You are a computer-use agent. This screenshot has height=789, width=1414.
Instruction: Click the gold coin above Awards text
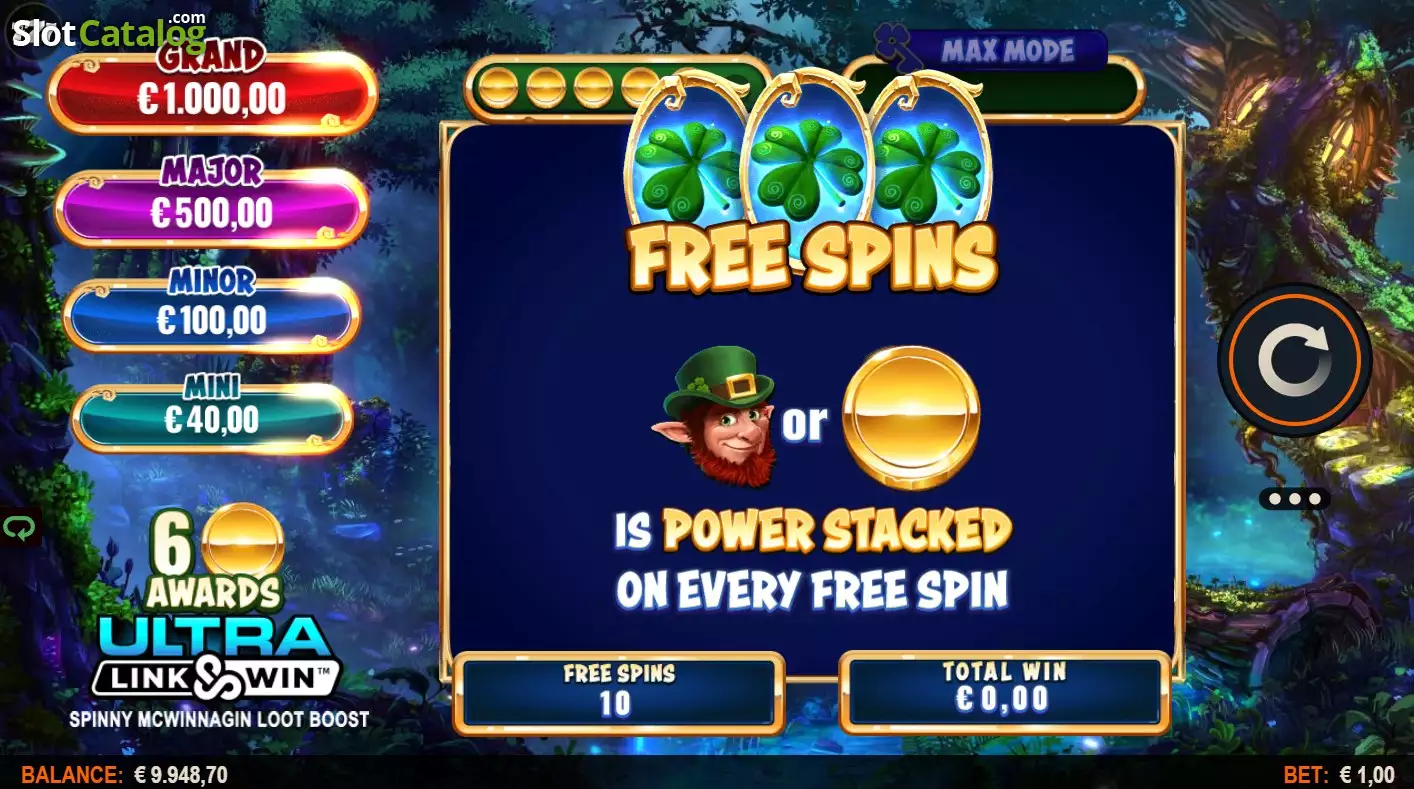tap(243, 541)
